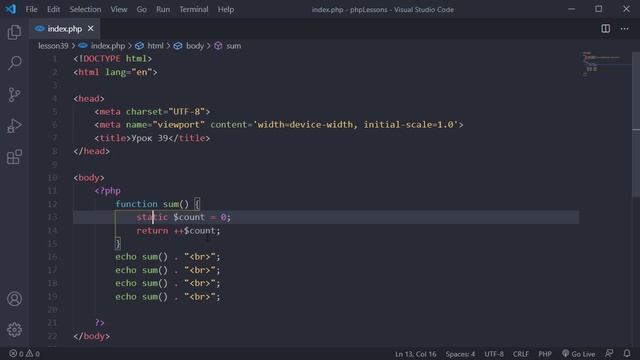
Task: Click the closing ?> tag
Action: [100, 322]
